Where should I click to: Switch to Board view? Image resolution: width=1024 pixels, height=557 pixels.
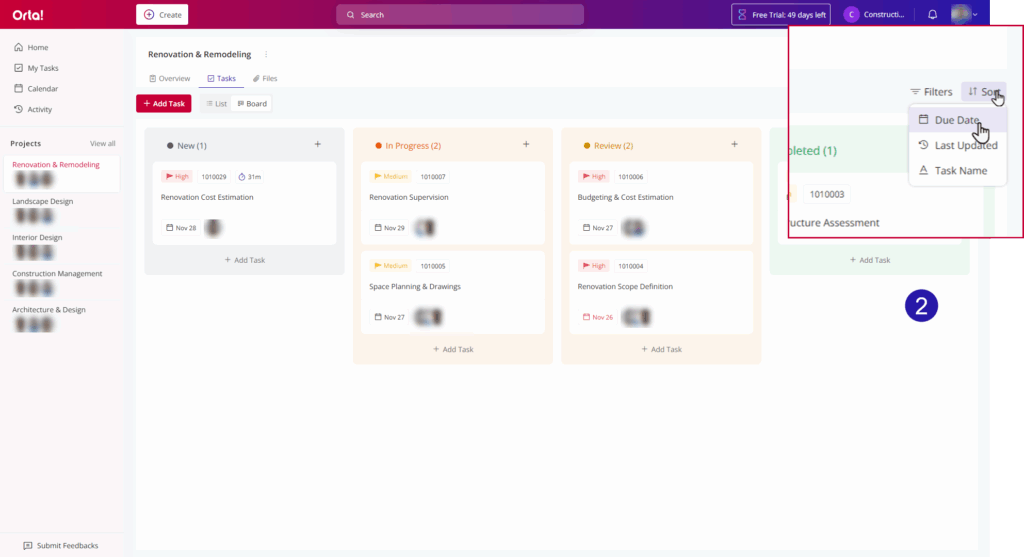click(x=252, y=104)
